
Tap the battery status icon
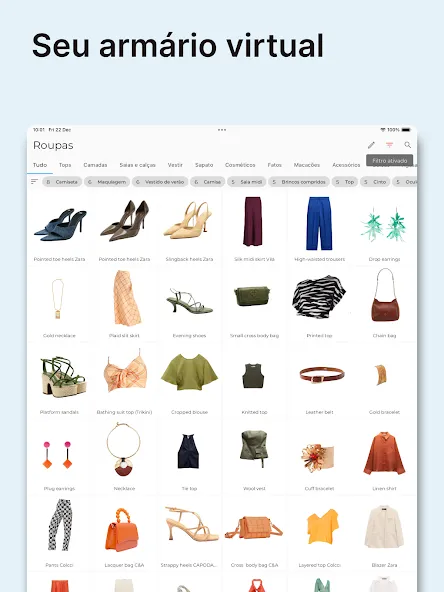coord(406,130)
